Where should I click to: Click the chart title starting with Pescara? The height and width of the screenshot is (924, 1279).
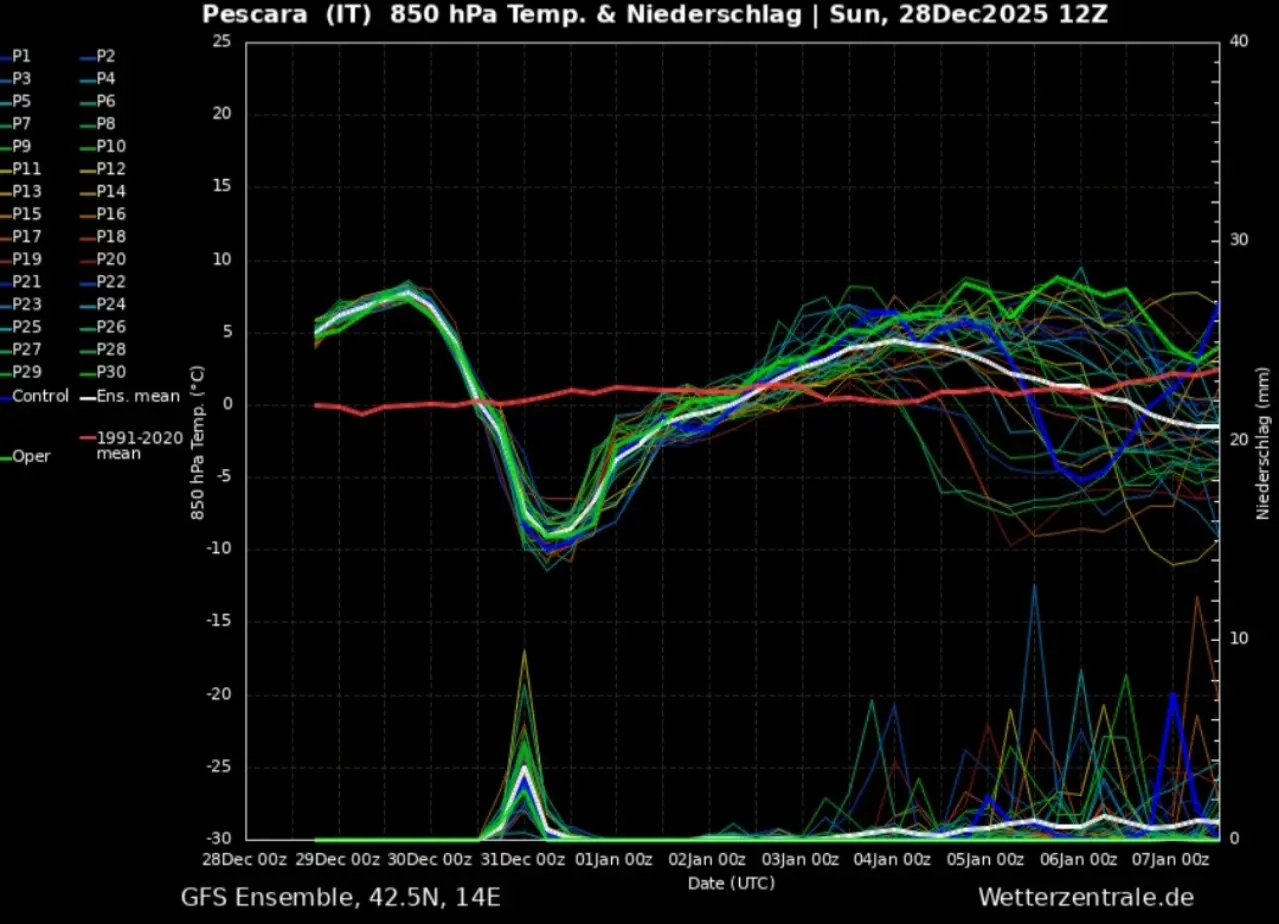(x=655, y=14)
